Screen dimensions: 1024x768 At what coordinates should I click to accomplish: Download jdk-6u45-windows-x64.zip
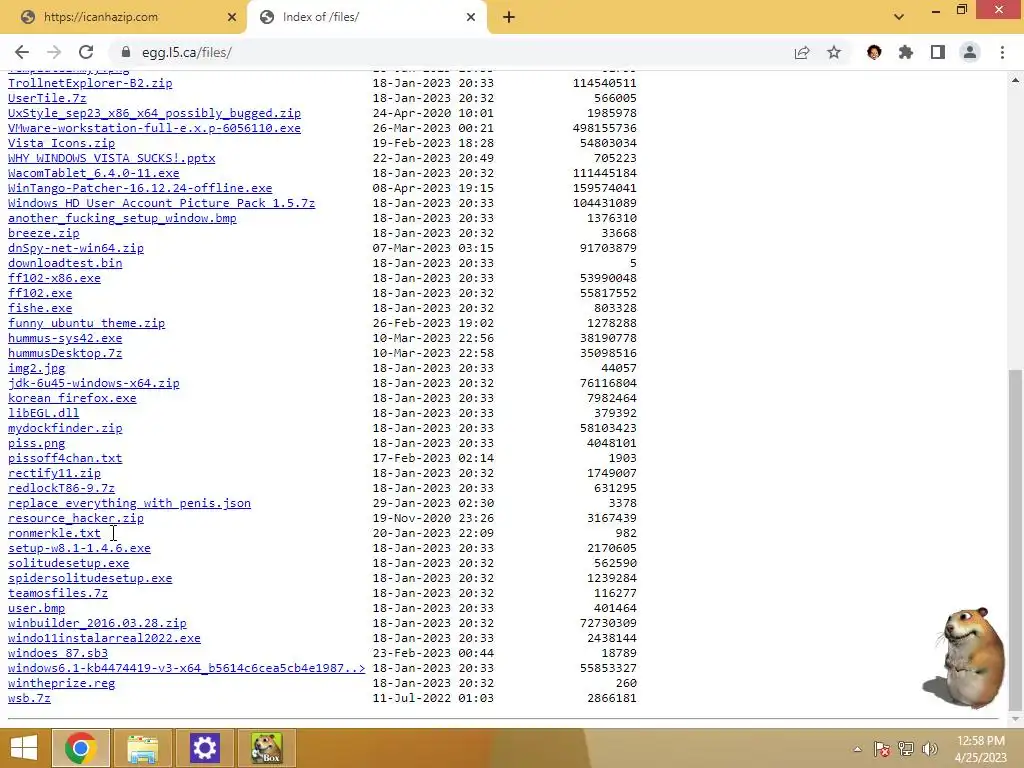tap(93, 383)
